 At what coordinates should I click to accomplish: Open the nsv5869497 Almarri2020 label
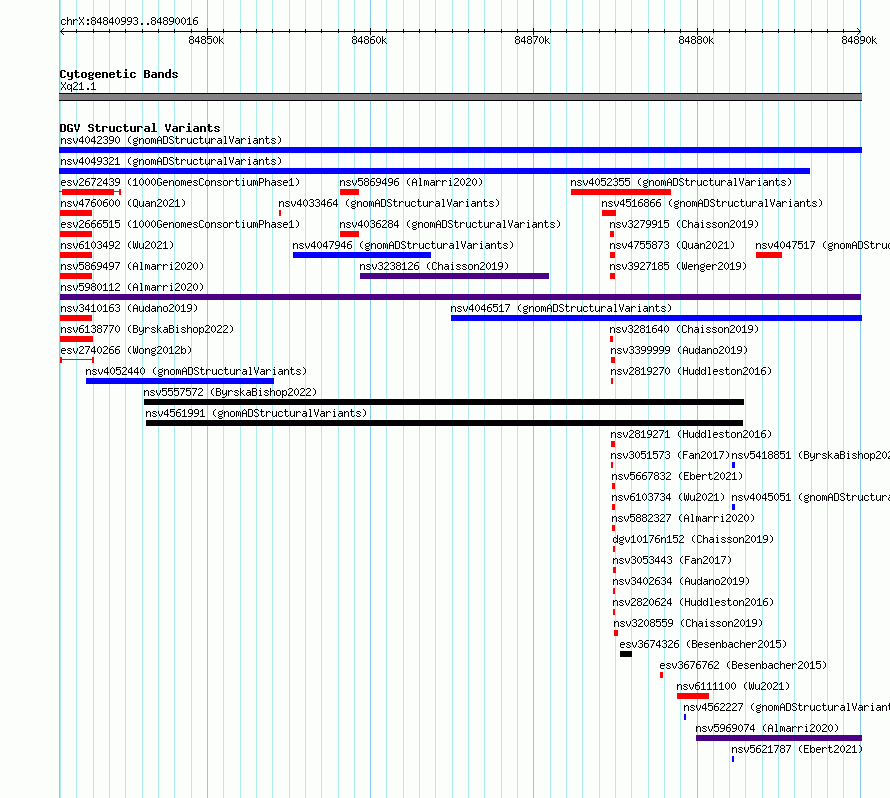[x=132, y=266]
